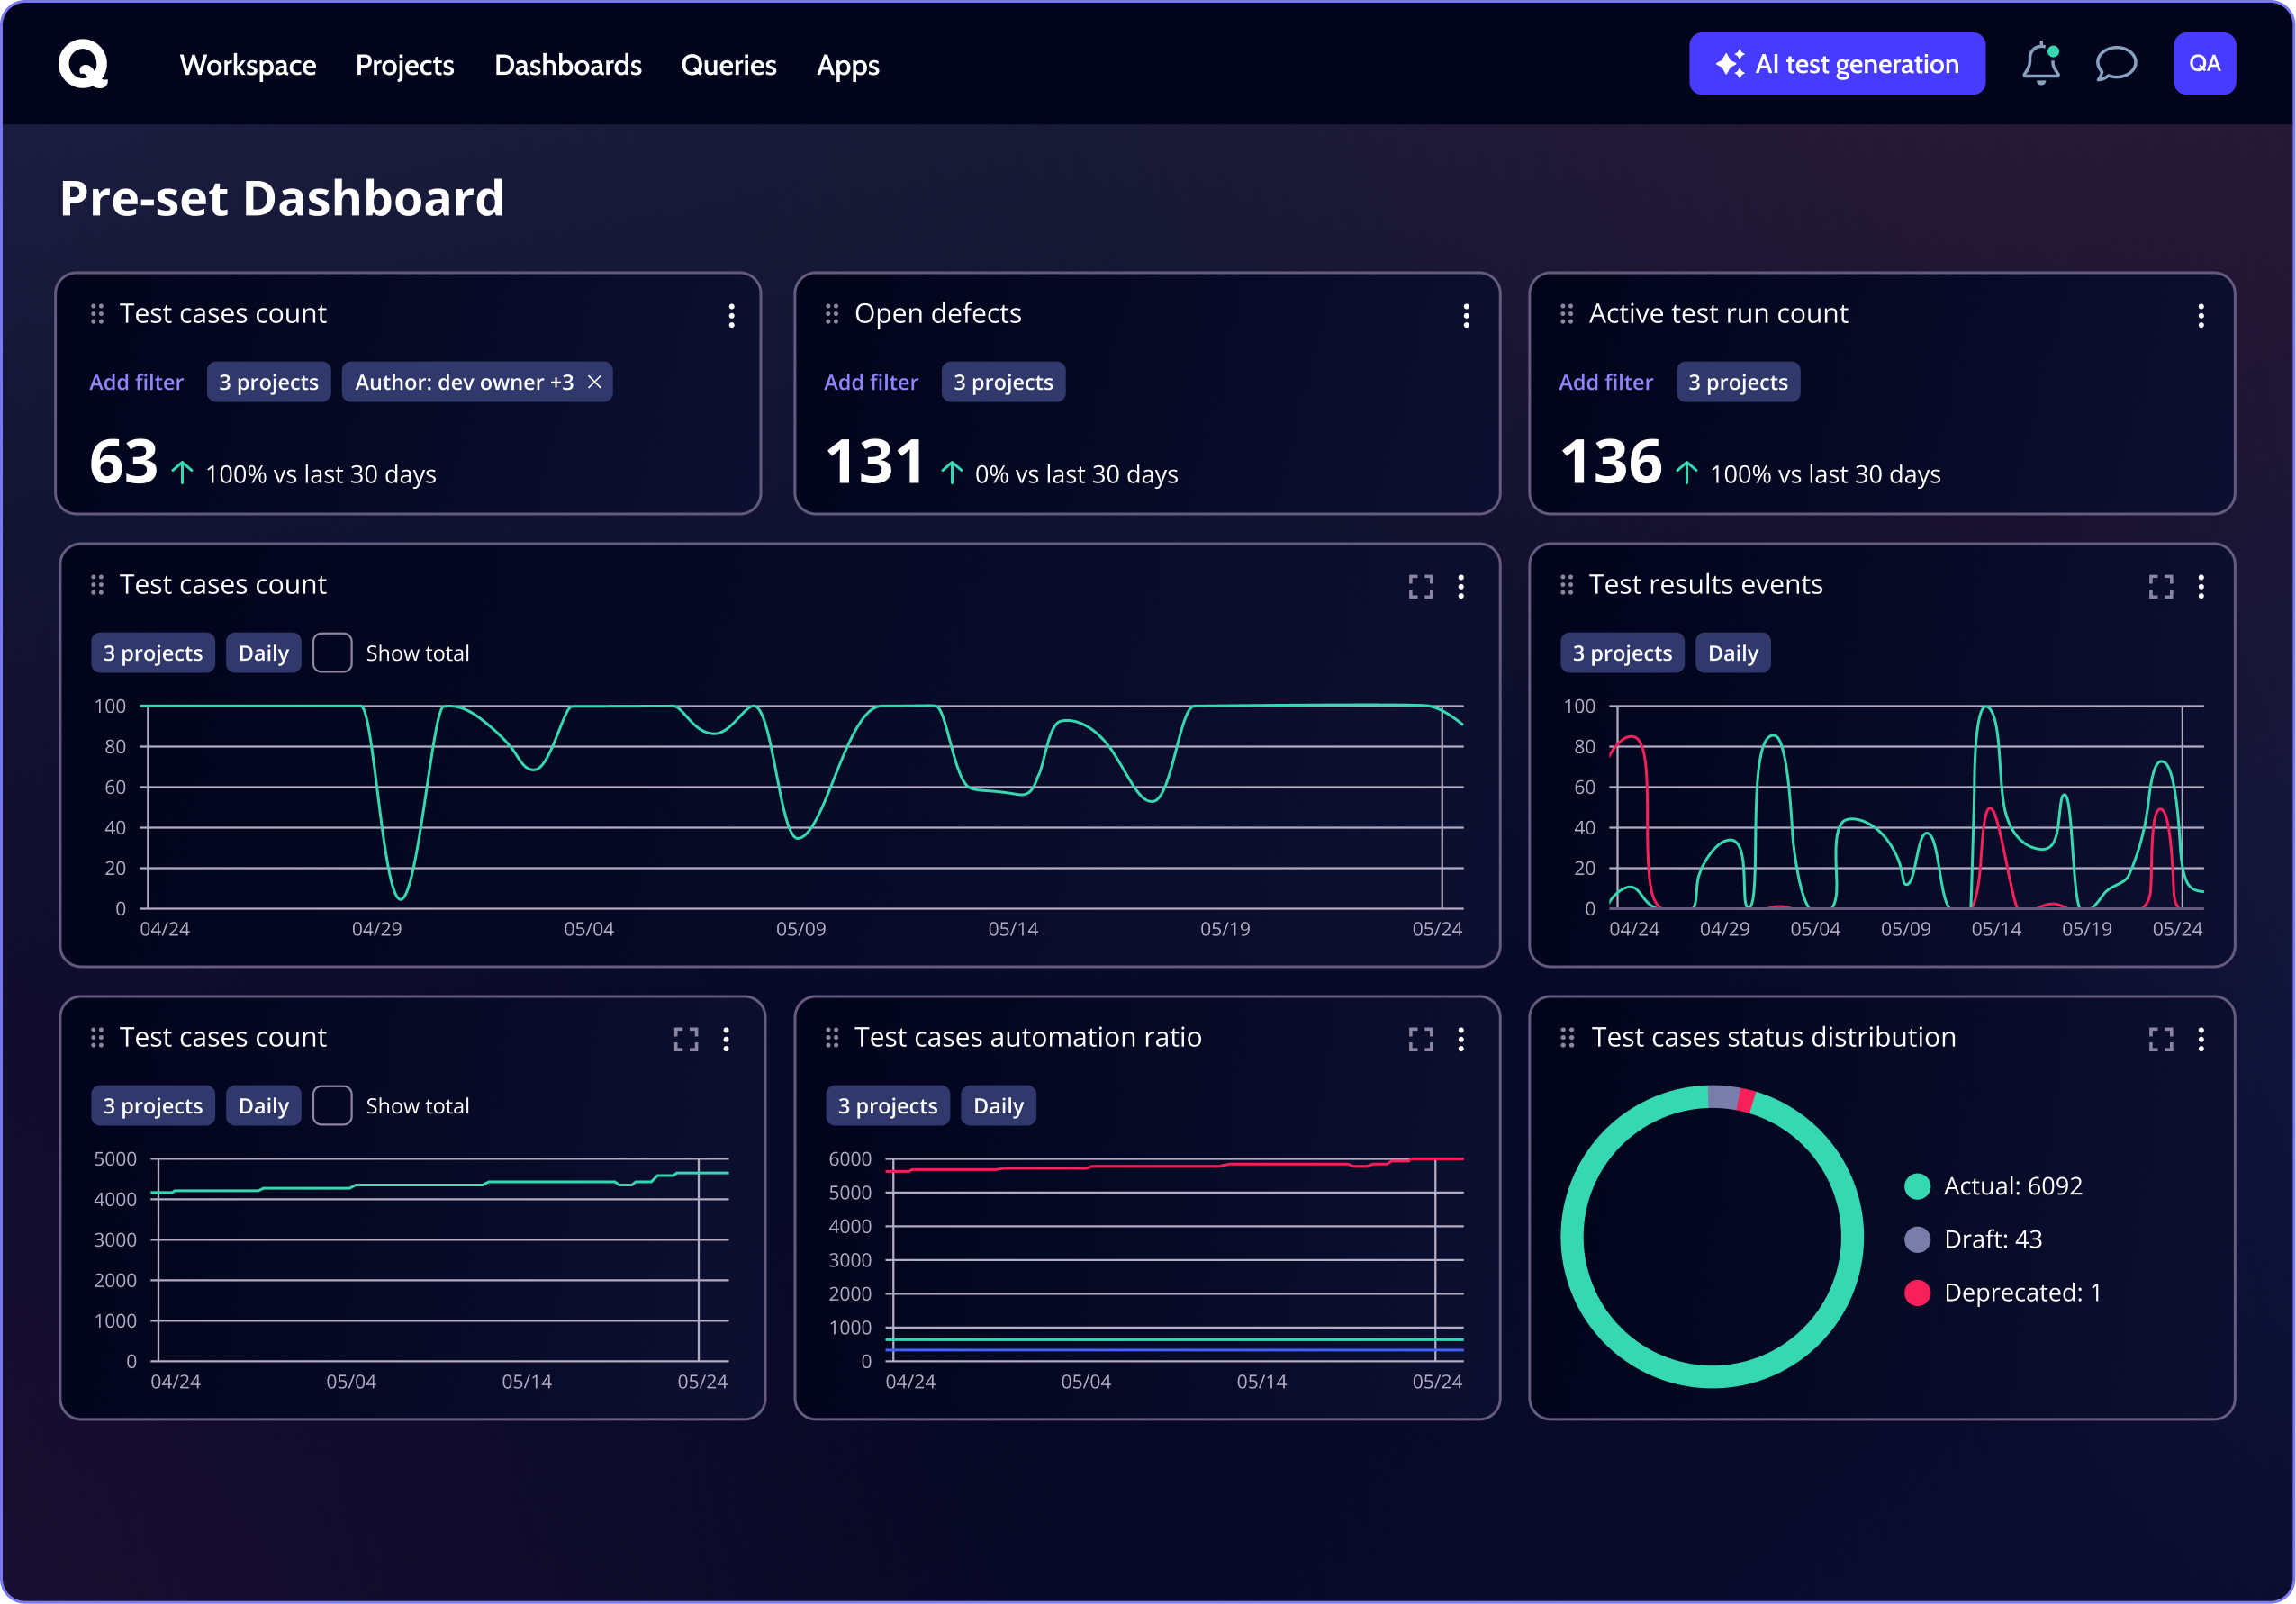Expand Test cases automation ratio widget fullscreen
Screen dimensions: 2296x1604
pyautogui.click(x=1421, y=1040)
